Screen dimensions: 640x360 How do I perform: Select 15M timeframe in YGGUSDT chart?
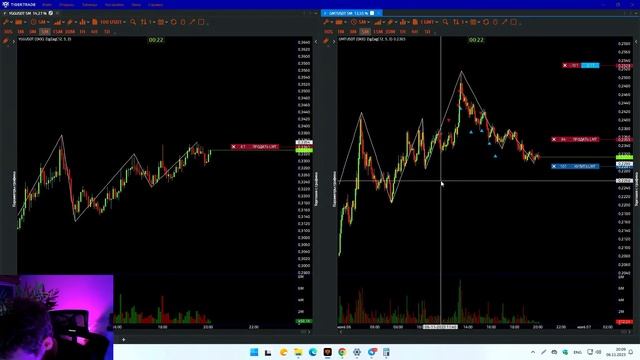58,31
